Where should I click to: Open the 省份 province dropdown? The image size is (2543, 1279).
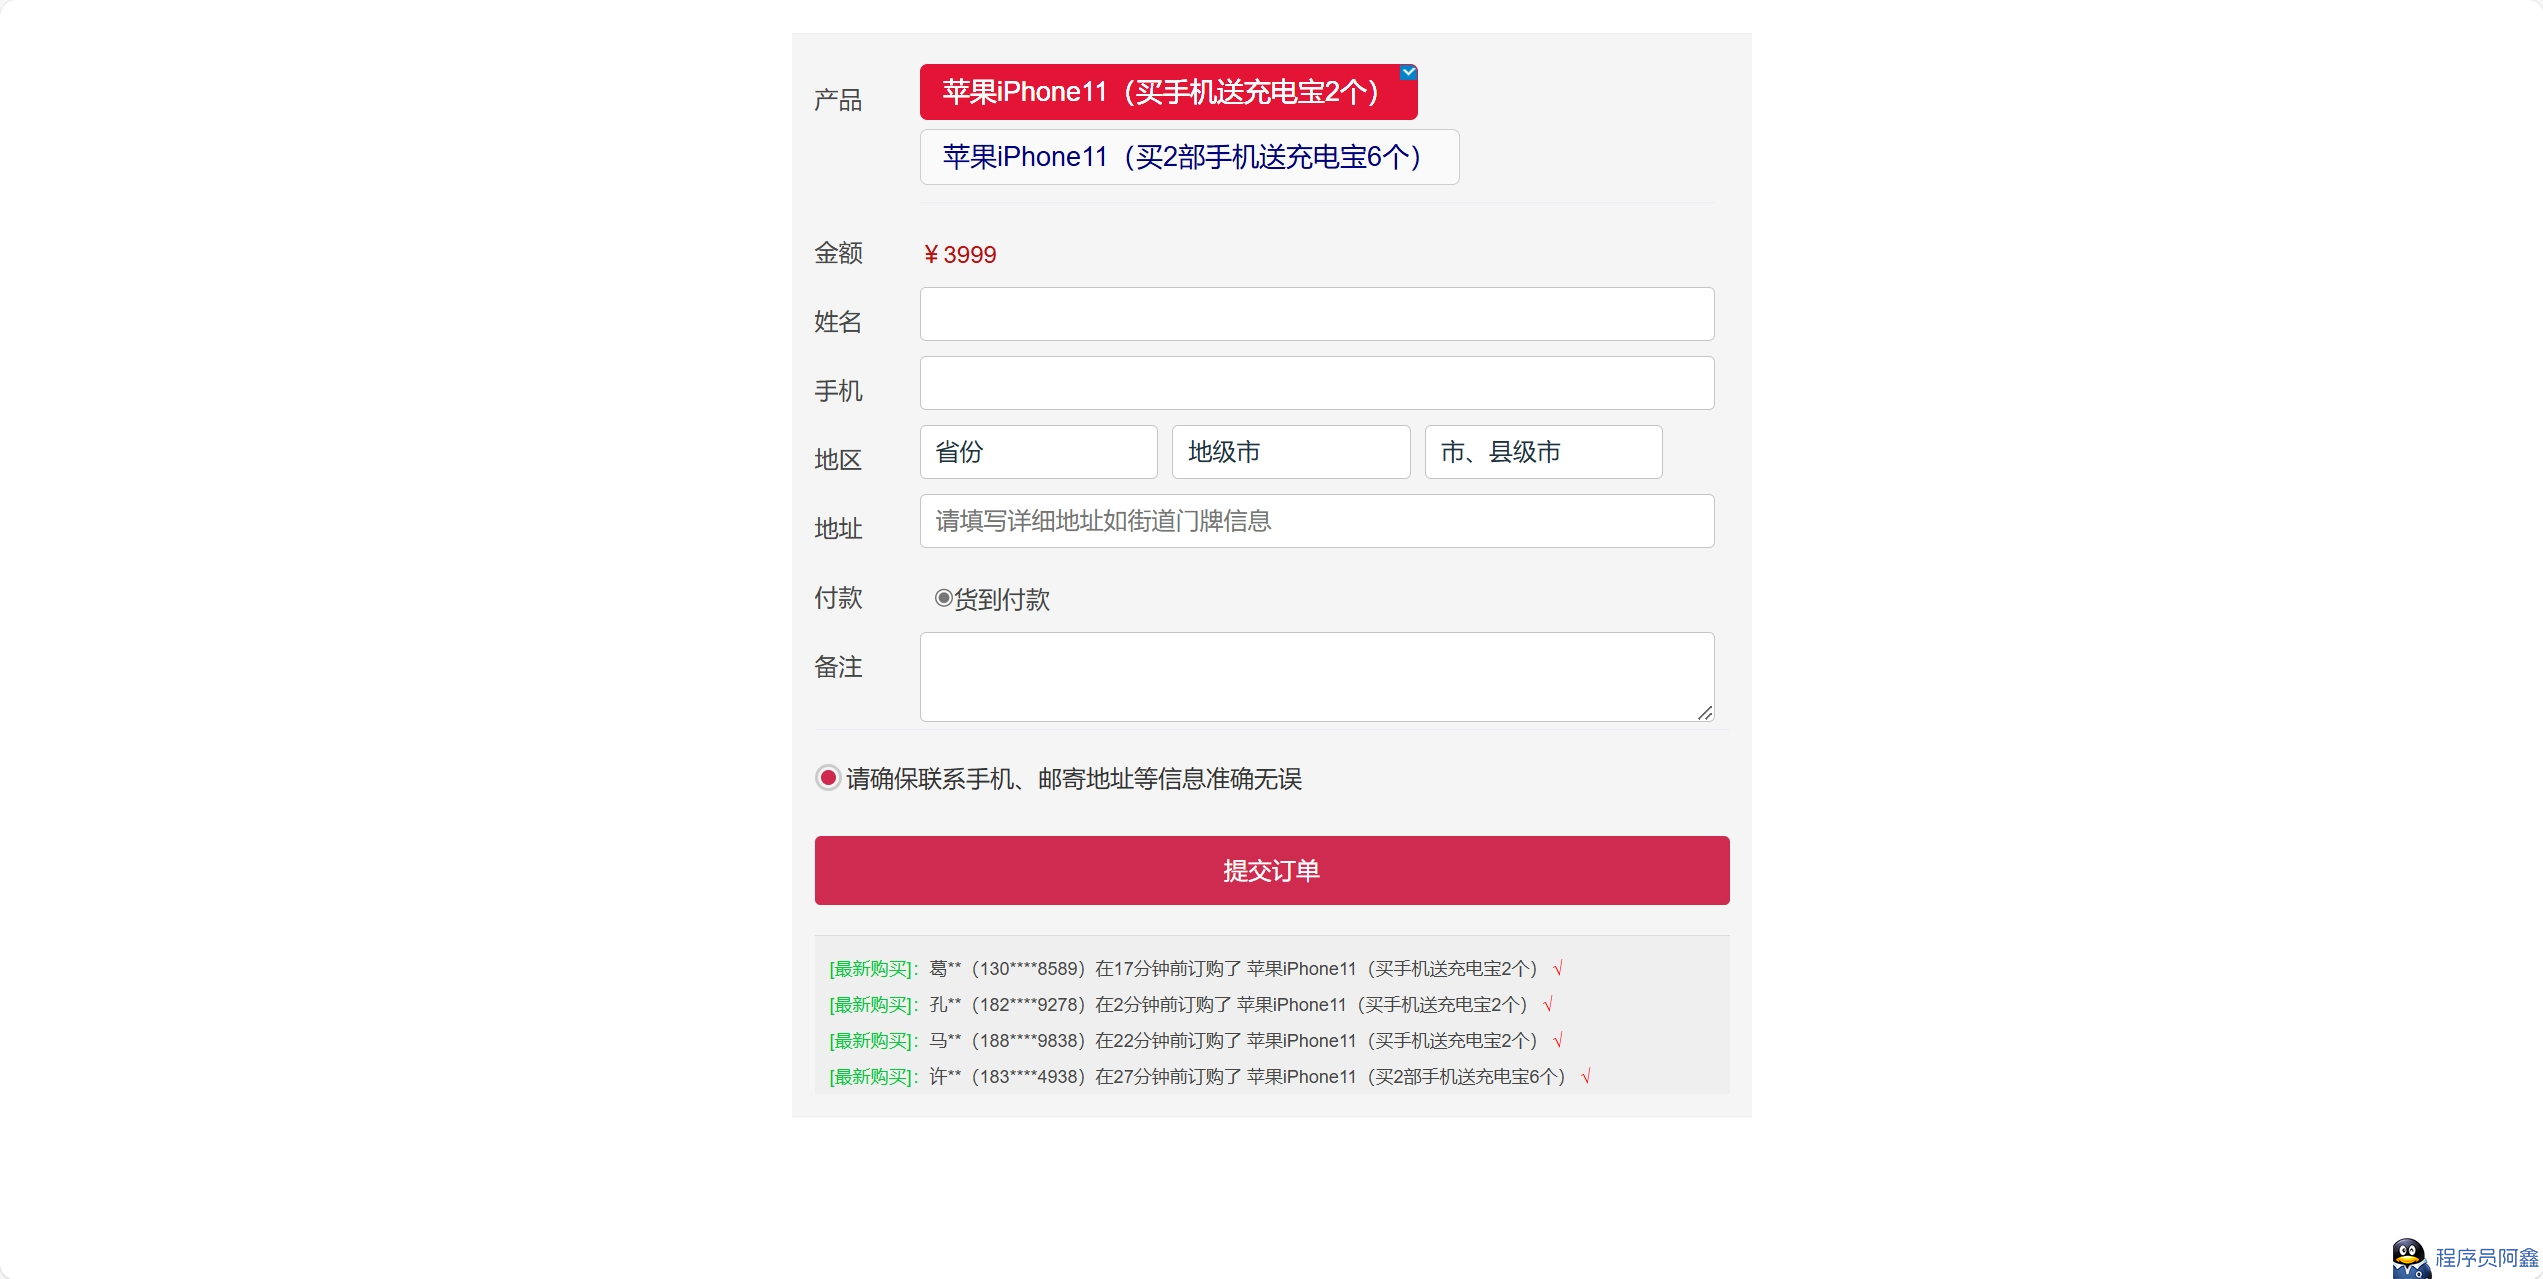click(1038, 452)
